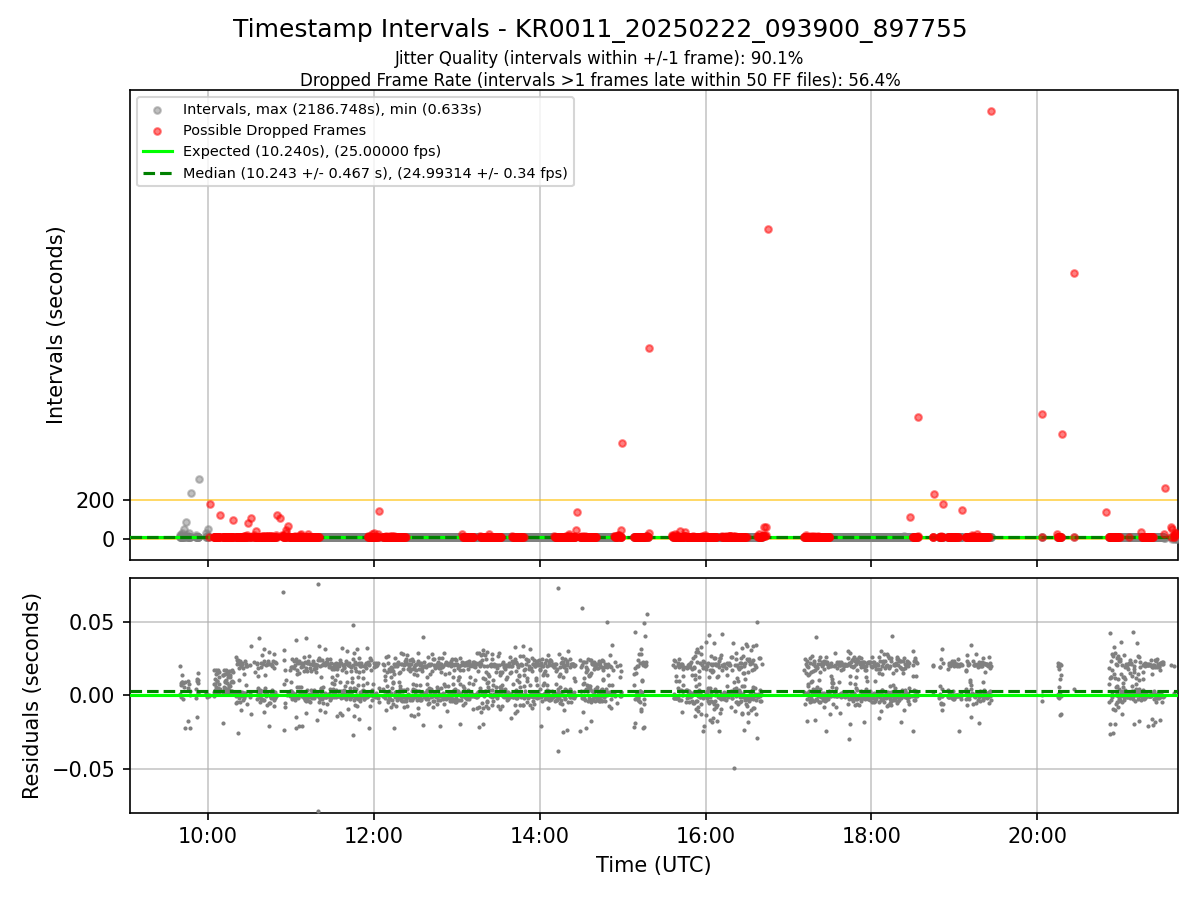Click legend entry beginning 'Median (10.243'

(375, 173)
